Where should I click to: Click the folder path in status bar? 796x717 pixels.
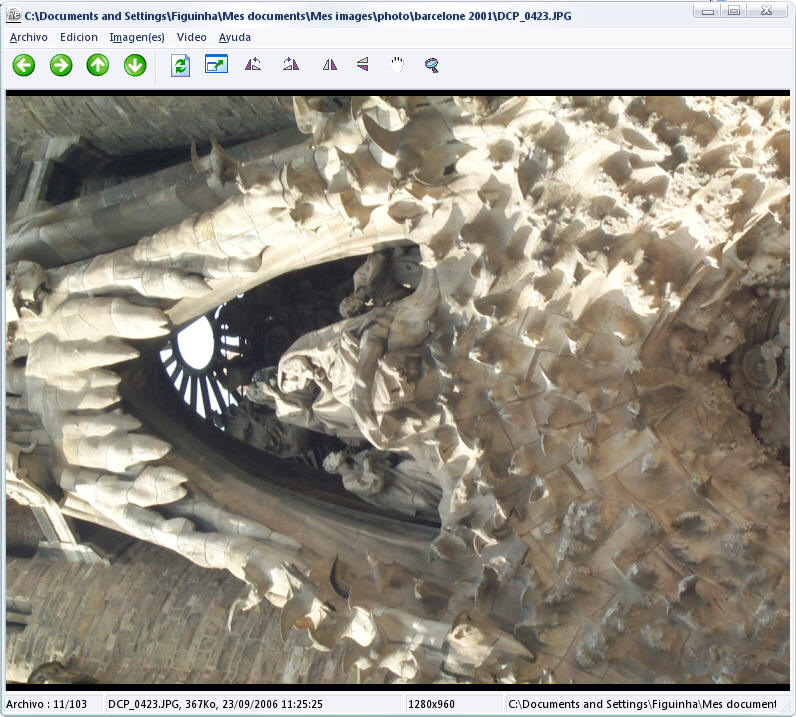tap(642, 704)
